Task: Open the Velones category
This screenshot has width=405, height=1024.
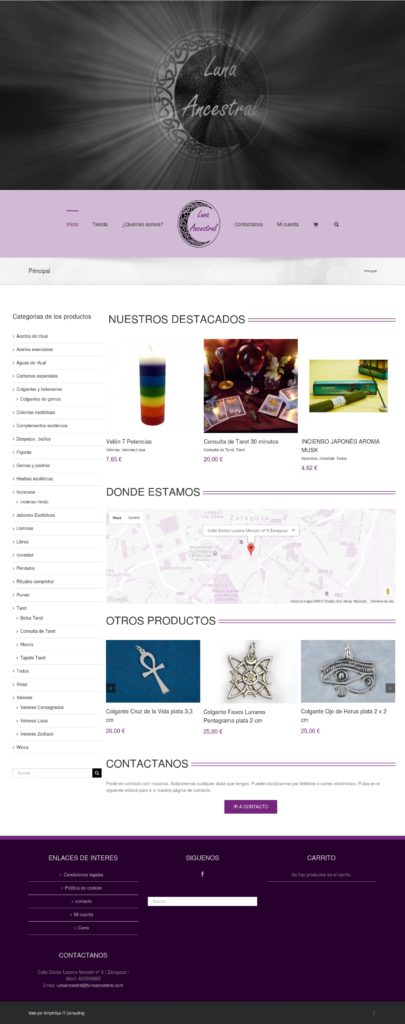Action: click(x=24, y=697)
